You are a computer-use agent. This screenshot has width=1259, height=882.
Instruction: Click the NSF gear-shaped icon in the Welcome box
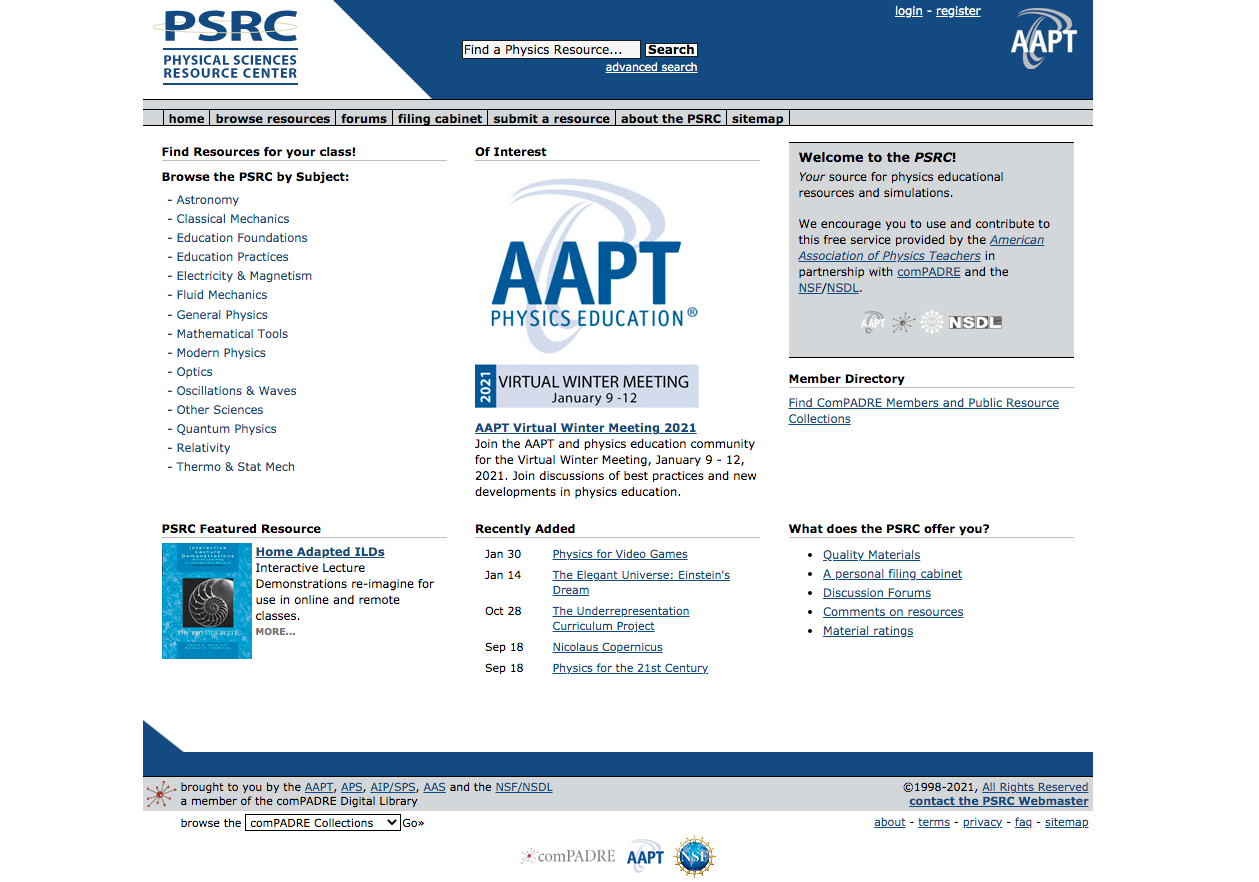coord(932,322)
